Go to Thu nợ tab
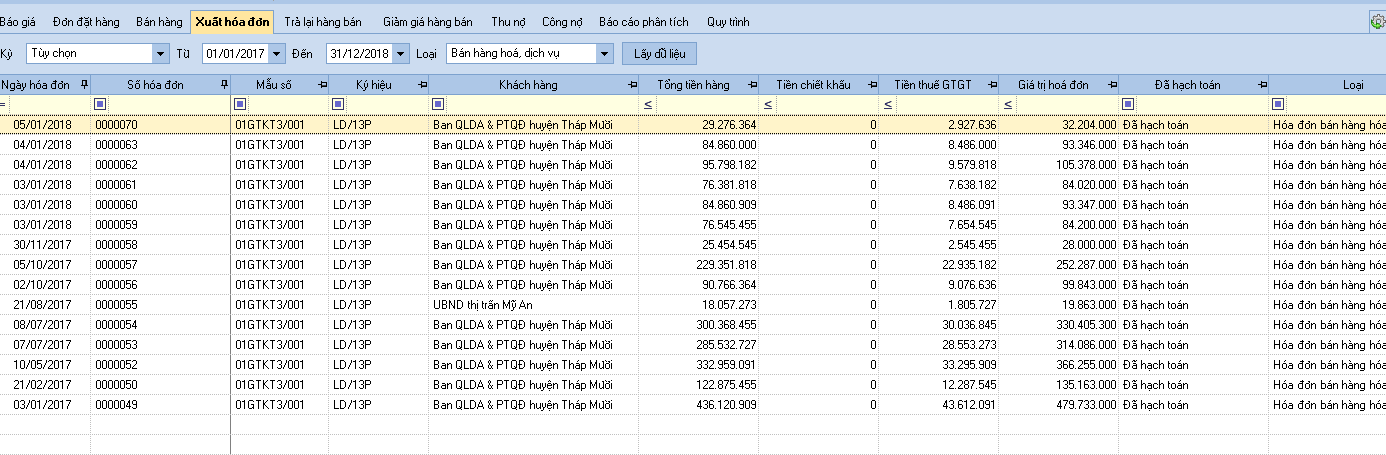 coord(508,21)
